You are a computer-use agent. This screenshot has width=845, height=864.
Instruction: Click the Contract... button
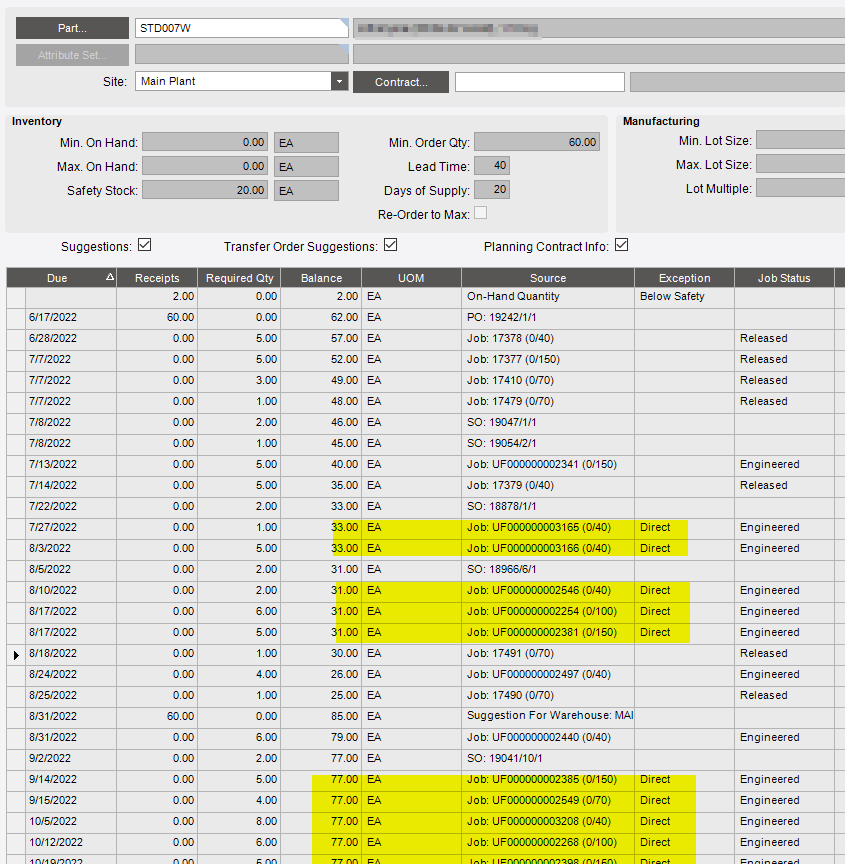coord(401,82)
